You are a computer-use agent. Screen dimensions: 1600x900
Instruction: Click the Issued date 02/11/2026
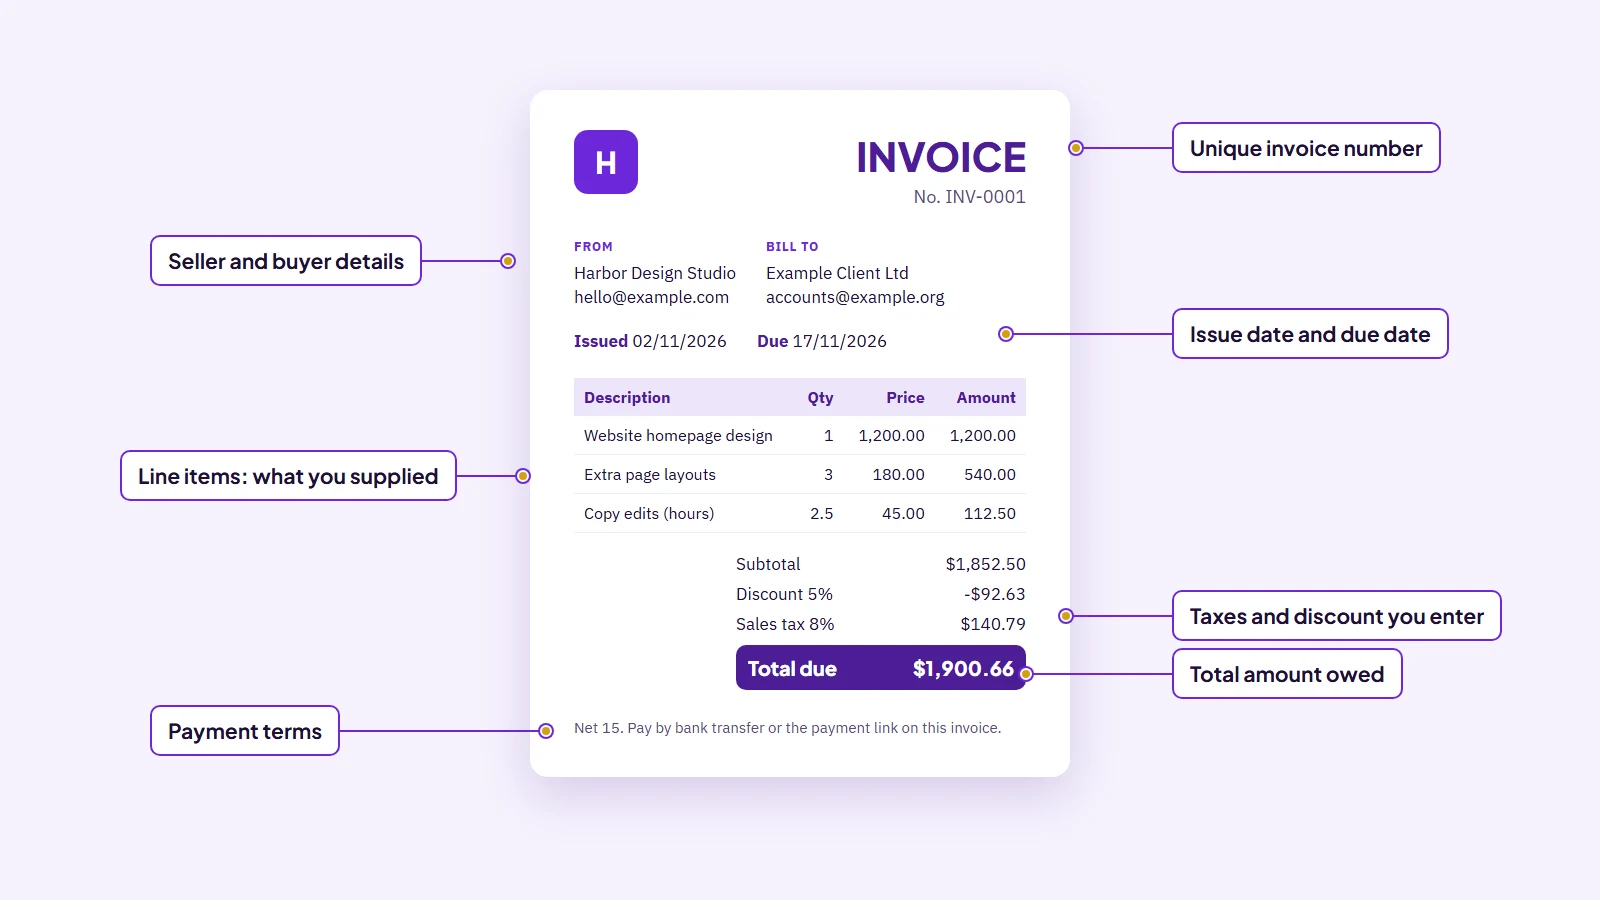[x=679, y=341]
